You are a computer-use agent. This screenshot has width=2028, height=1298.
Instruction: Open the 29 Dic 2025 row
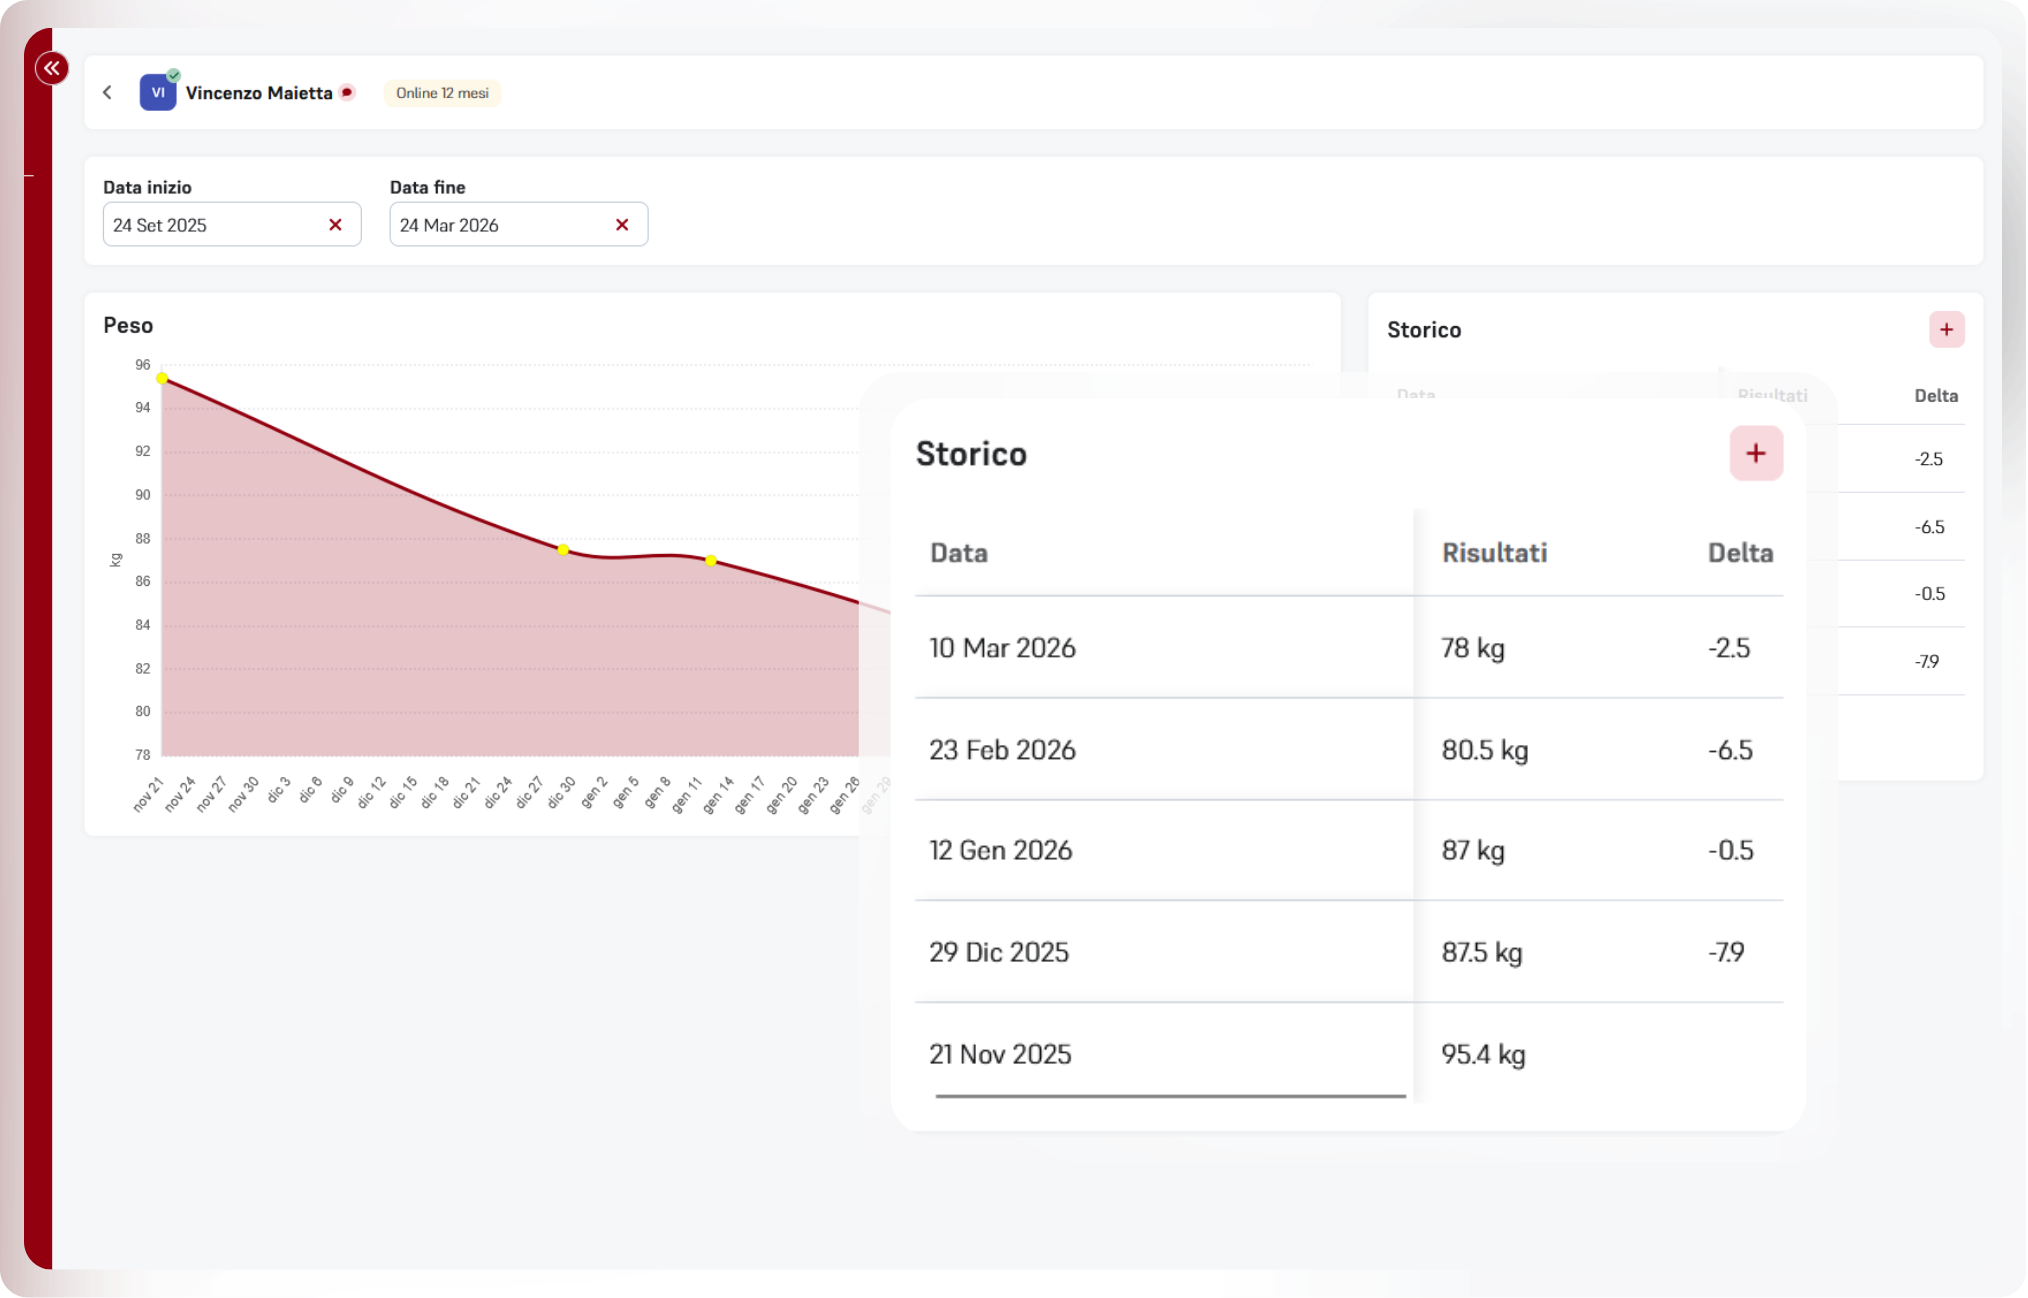pyautogui.click(x=999, y=952)
